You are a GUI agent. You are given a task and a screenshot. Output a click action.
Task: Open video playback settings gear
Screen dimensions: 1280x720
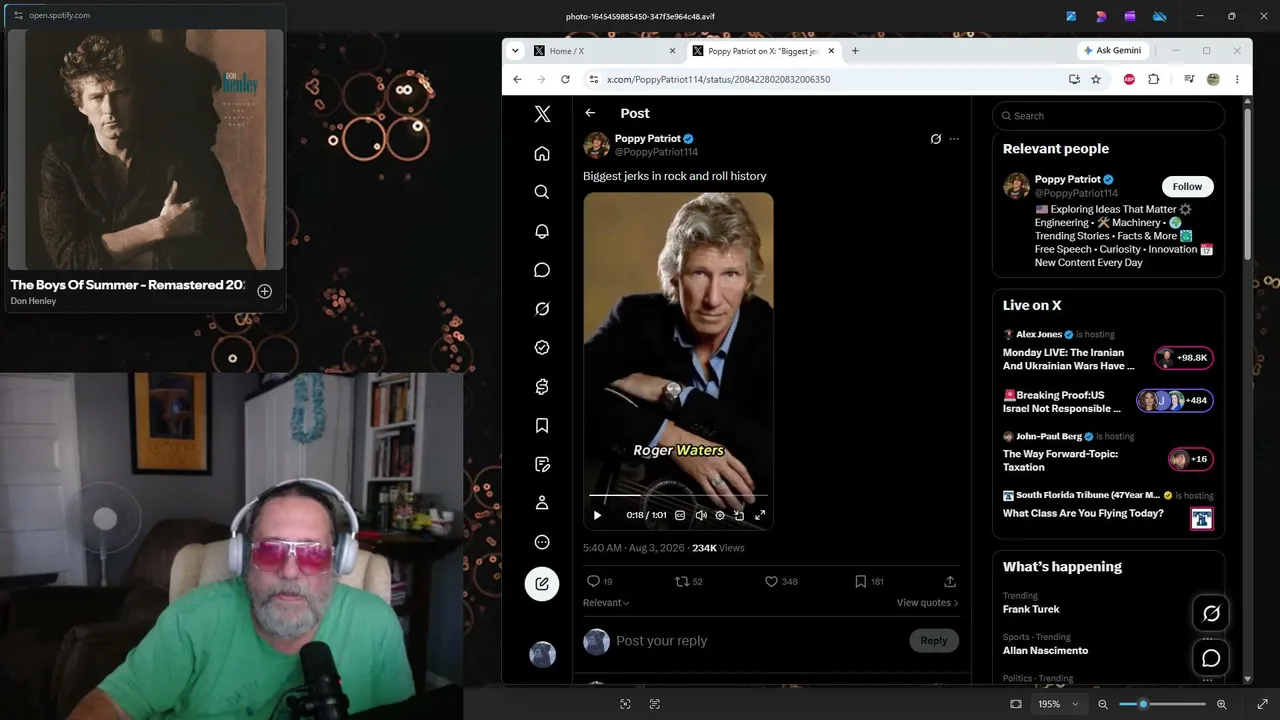(720, 515)
